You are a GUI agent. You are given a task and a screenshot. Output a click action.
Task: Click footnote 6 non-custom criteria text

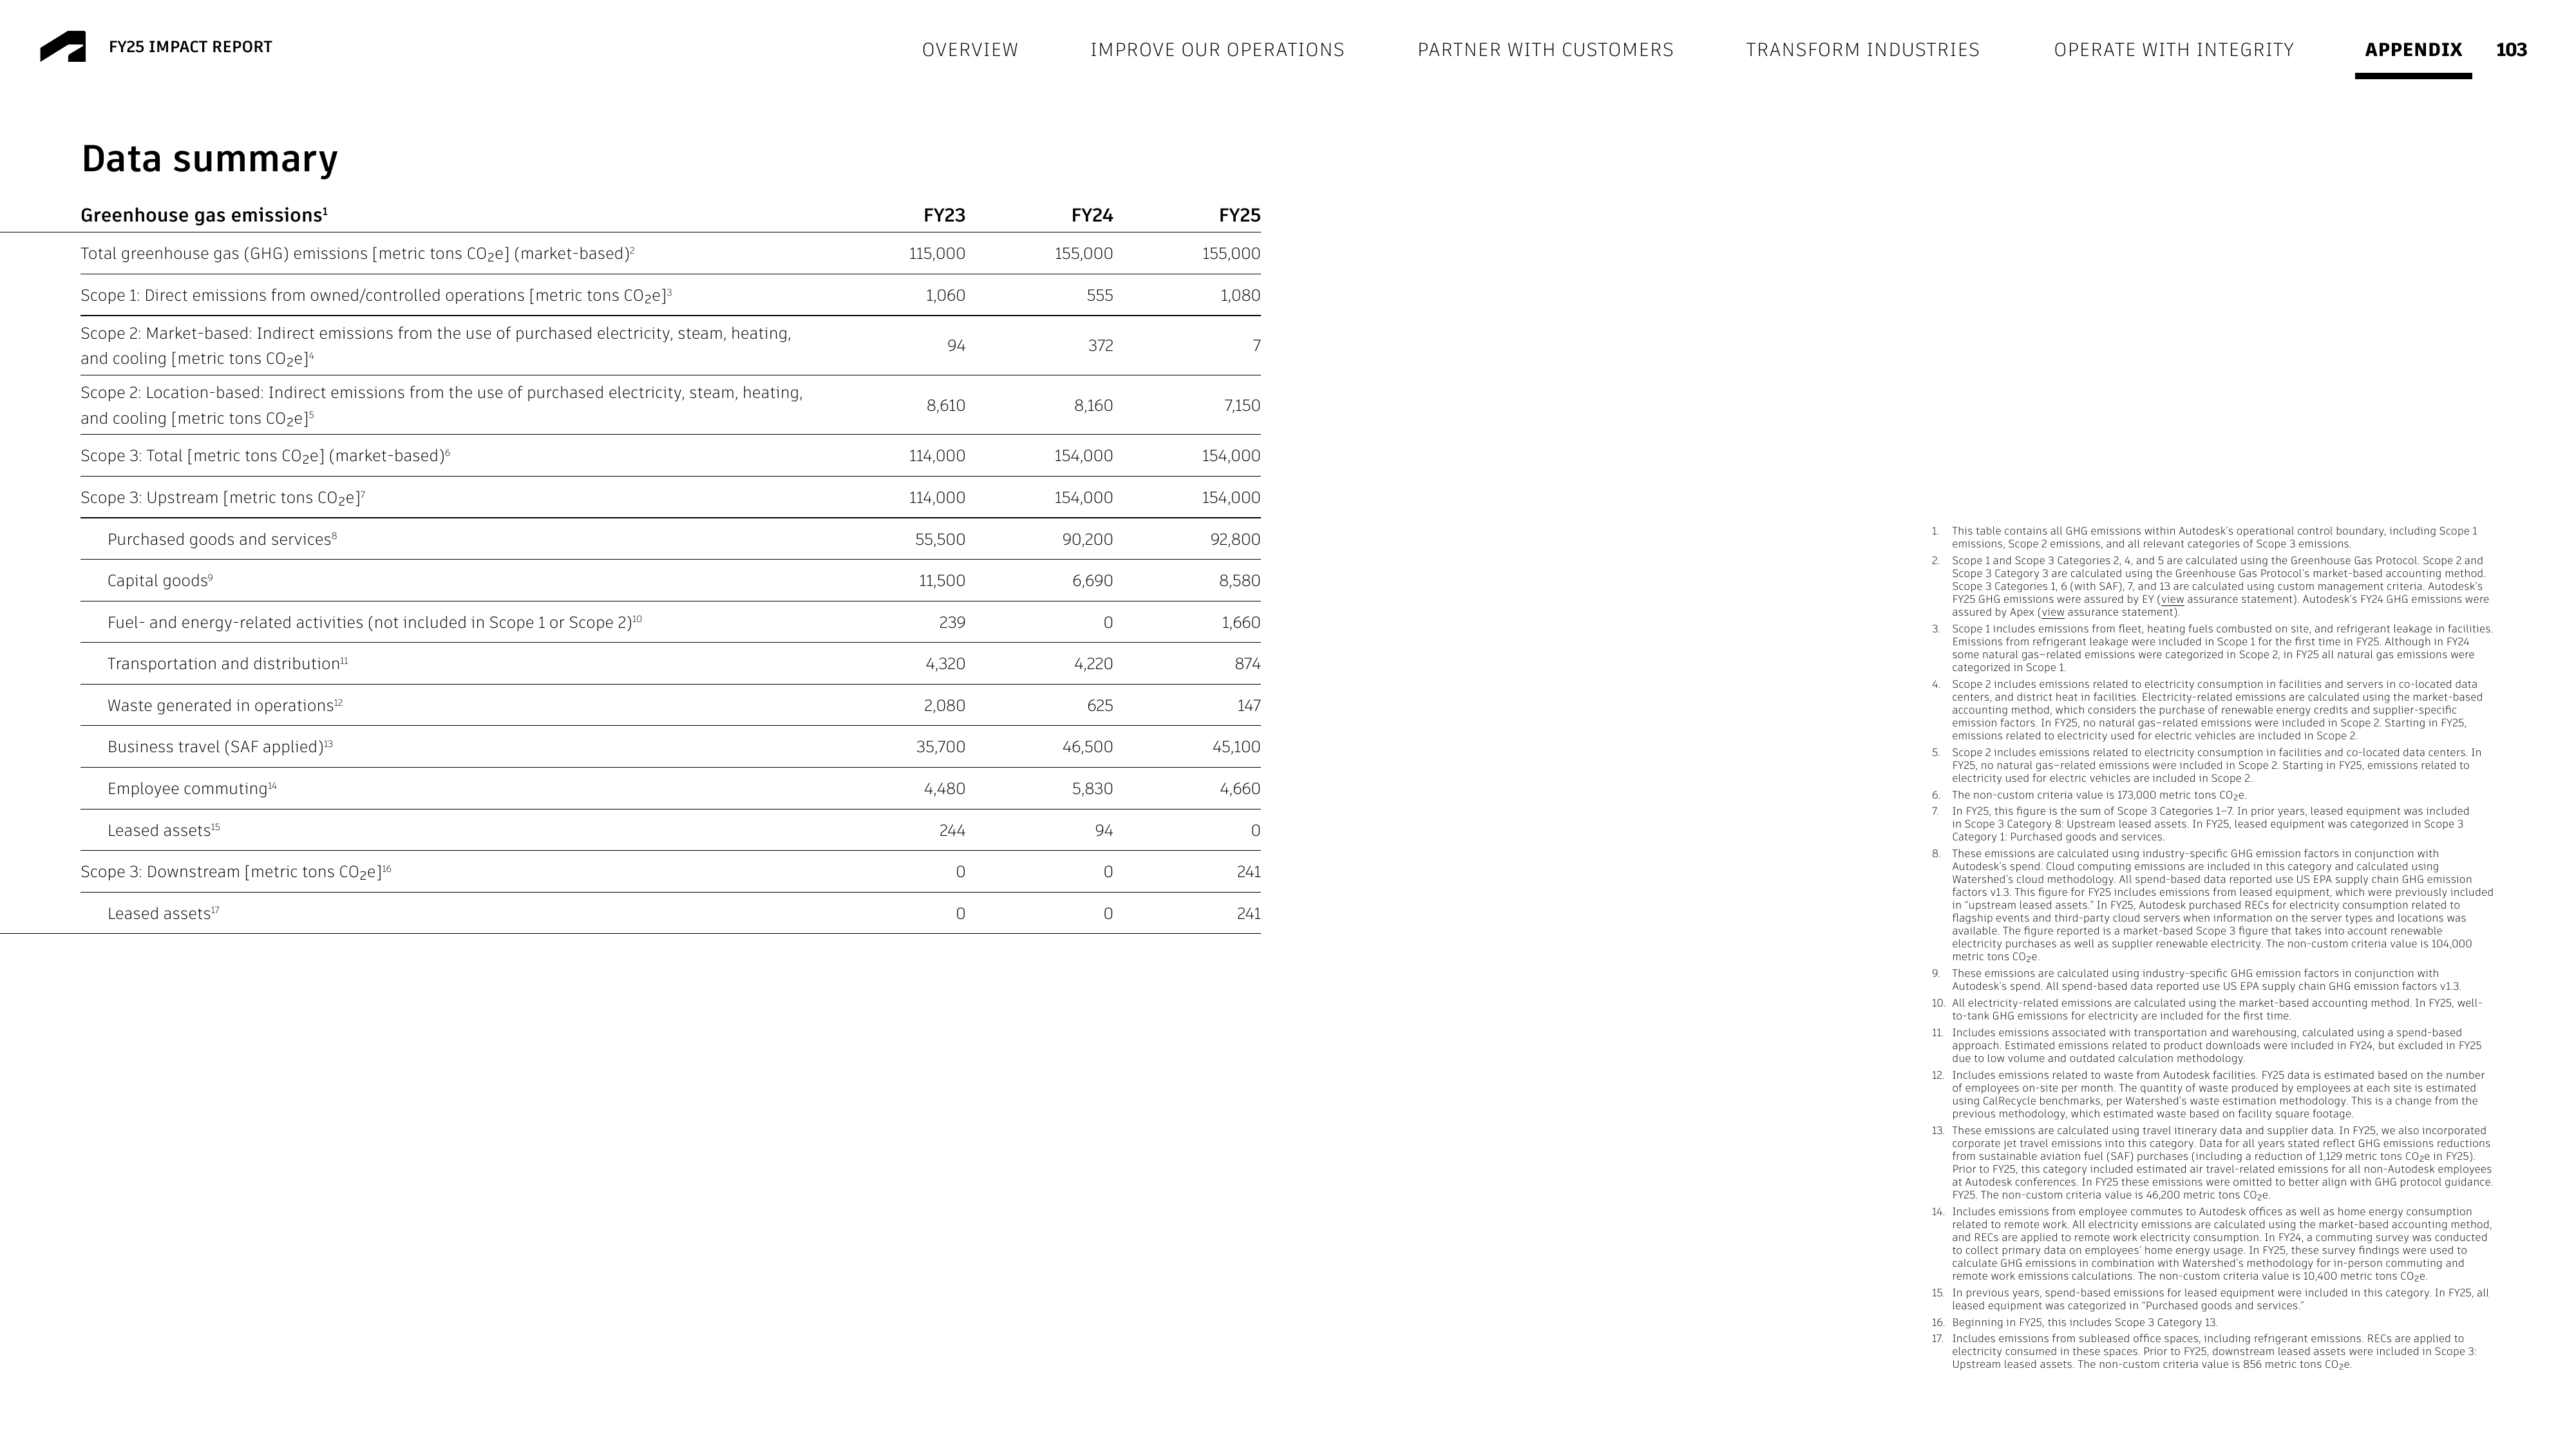tap(2098, 796)
